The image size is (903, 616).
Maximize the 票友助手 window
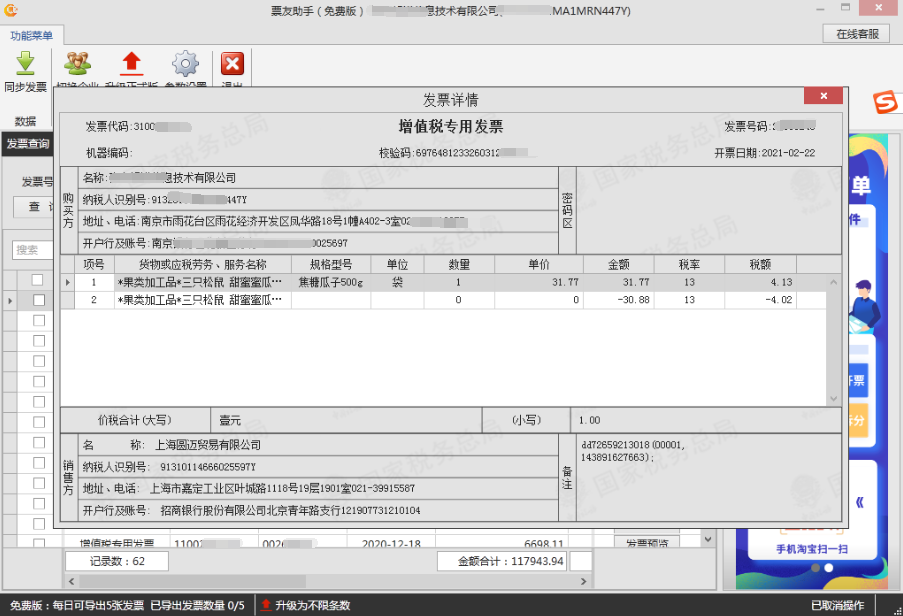pyautogui.click(x=845, y=8)
